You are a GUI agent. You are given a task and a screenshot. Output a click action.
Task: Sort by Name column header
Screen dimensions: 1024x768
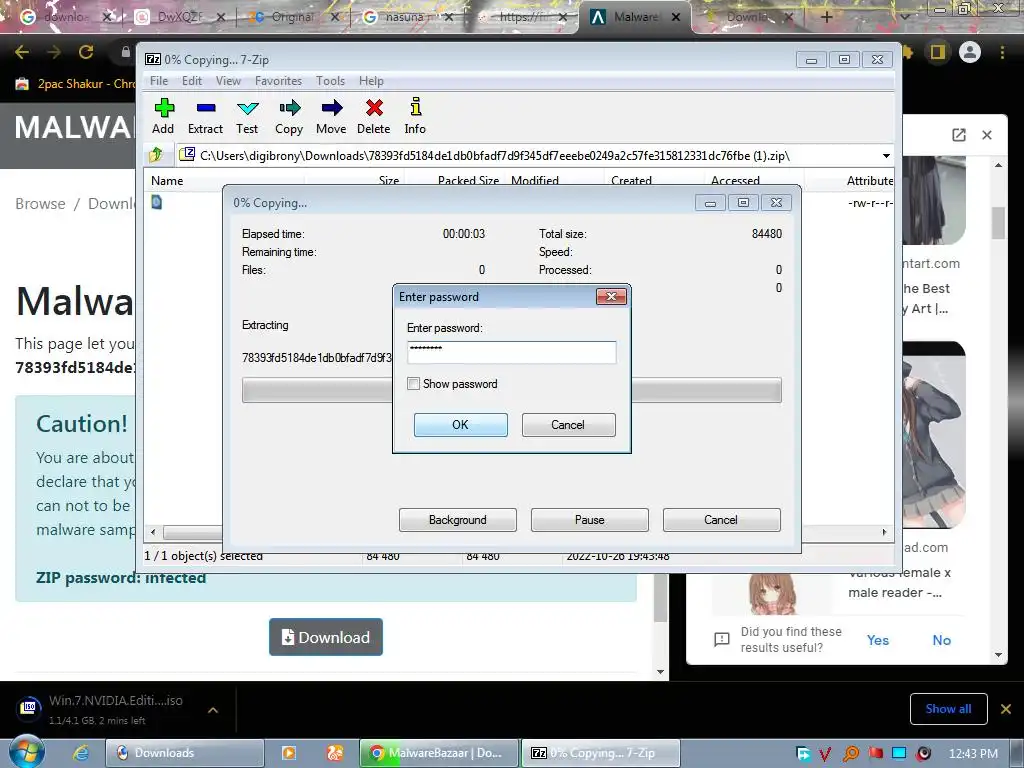pyautogui.click(x=224, y=180)
